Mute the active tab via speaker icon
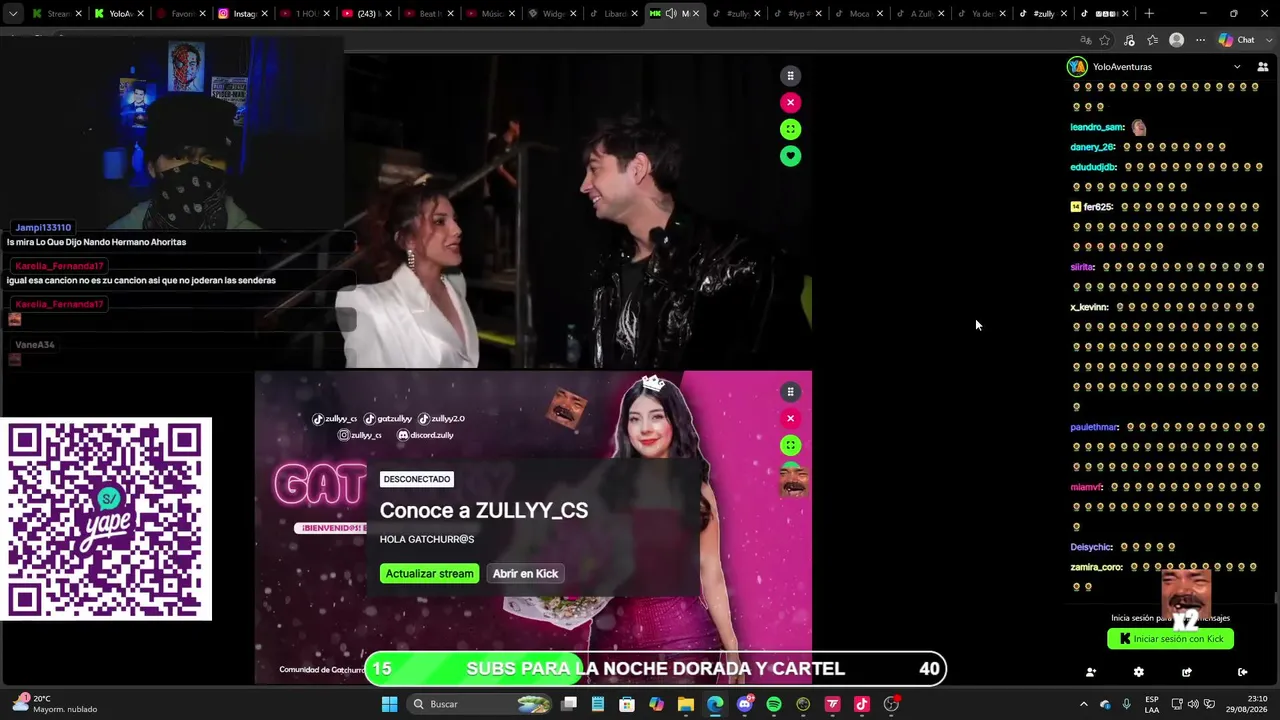The height and width of the screenshot is (720, 1280). point(671,14)
